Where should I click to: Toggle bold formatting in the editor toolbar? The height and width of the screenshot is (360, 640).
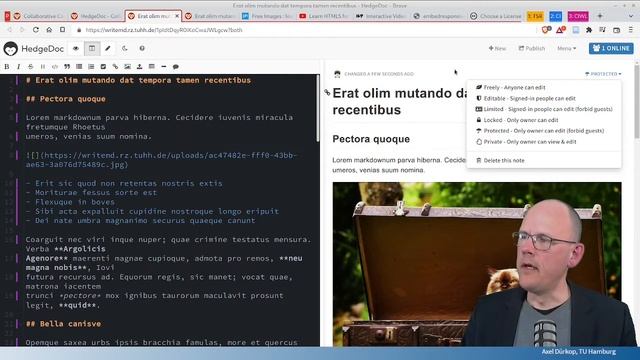7,67
